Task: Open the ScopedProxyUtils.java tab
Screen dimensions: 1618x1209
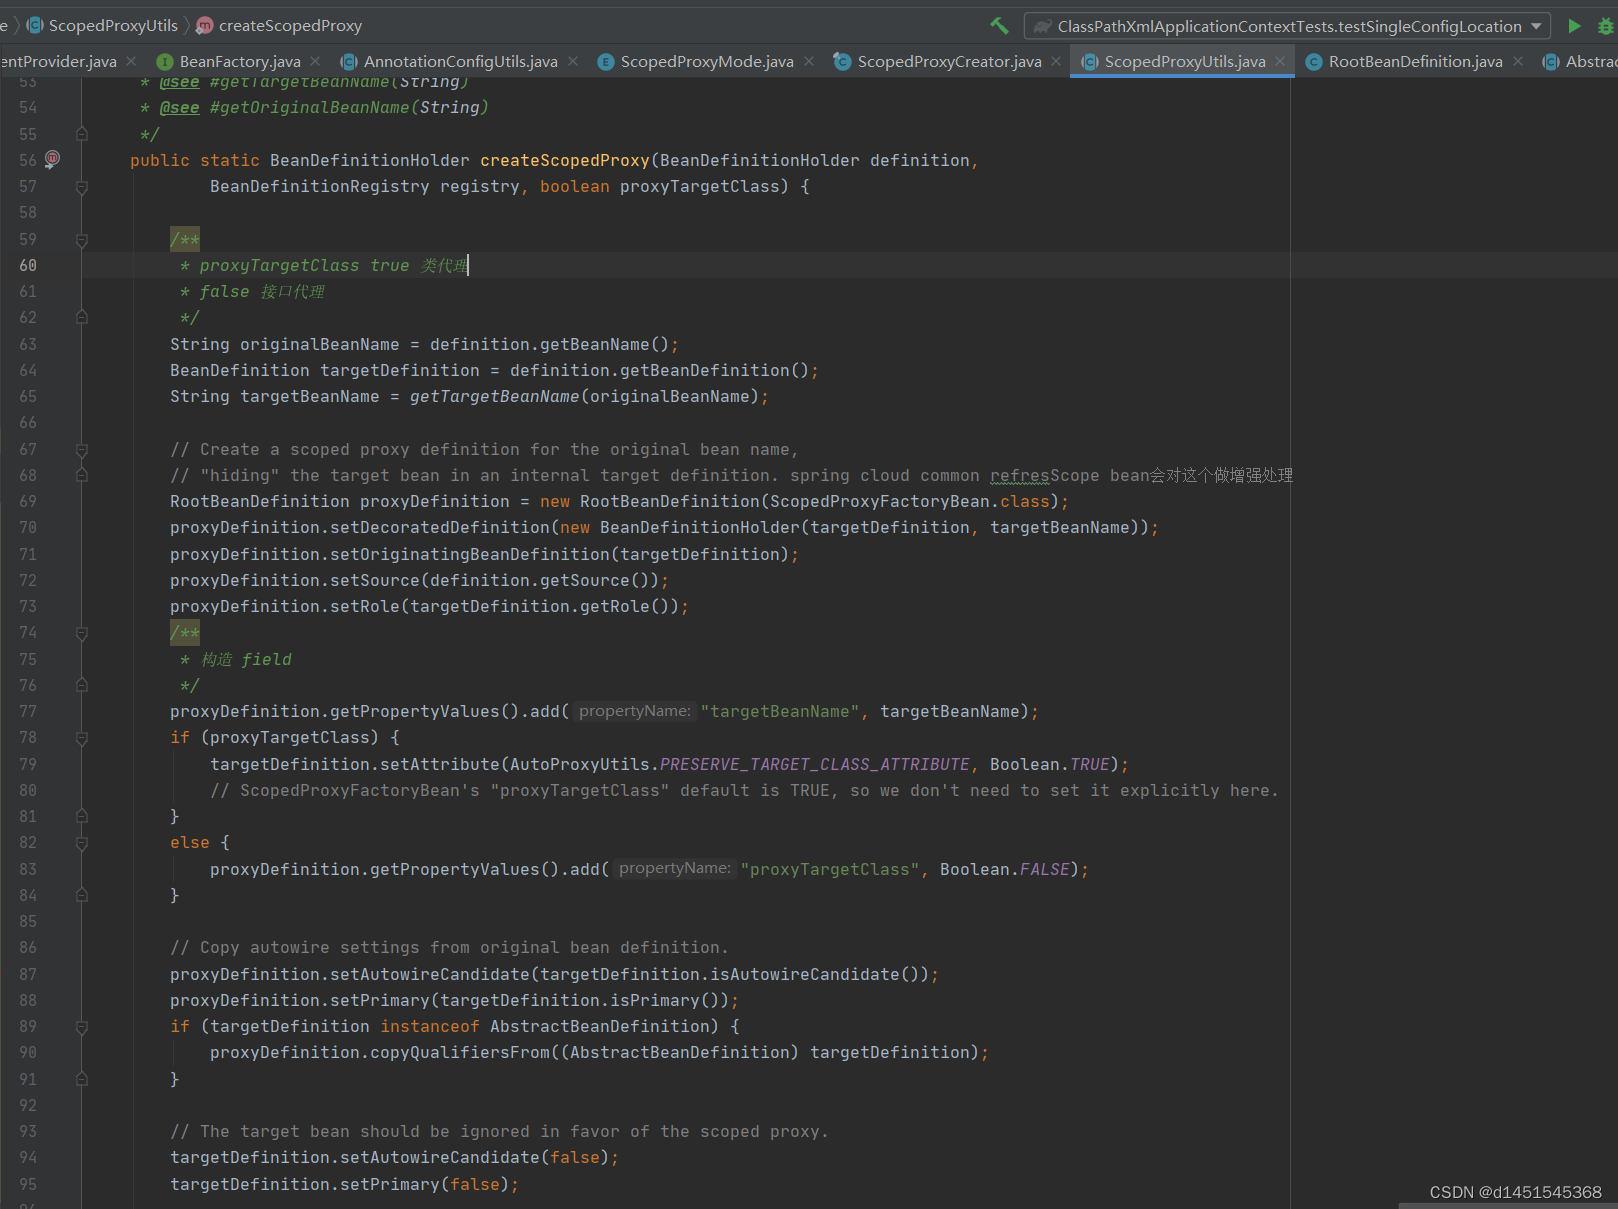Action: point(1184,62)
